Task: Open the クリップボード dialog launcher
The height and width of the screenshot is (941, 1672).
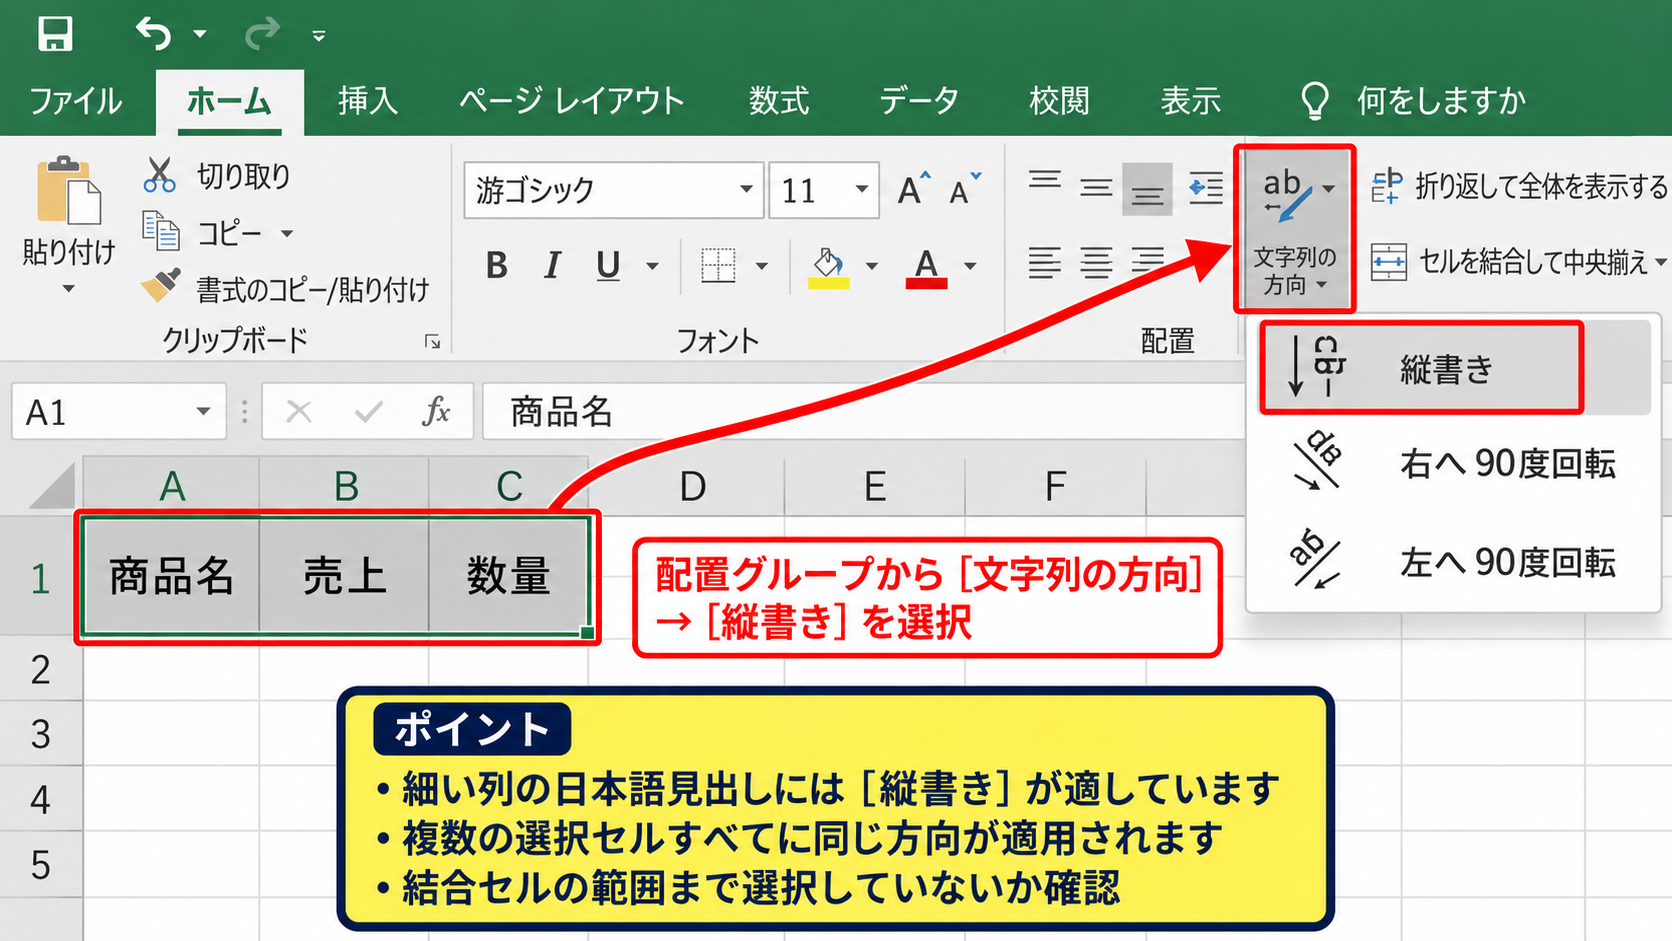Action: (432, 342)
